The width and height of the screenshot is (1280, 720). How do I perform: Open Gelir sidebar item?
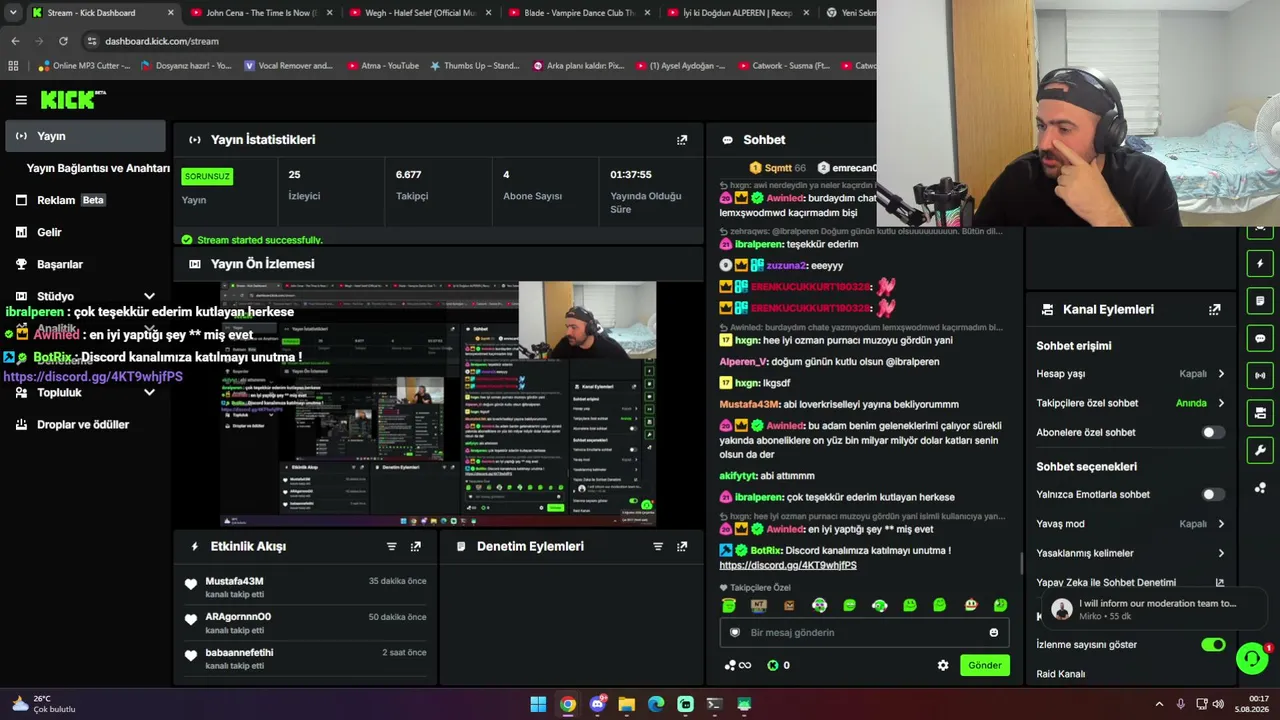(85, 232)
